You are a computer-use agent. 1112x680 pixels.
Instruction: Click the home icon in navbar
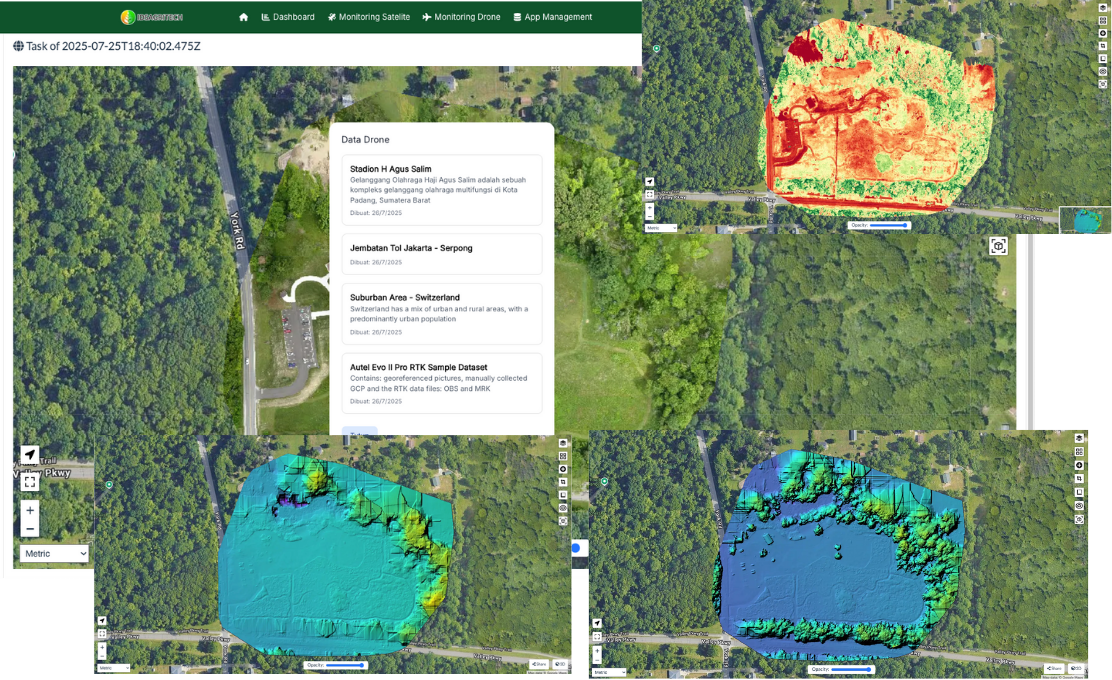tap(244, 17)
